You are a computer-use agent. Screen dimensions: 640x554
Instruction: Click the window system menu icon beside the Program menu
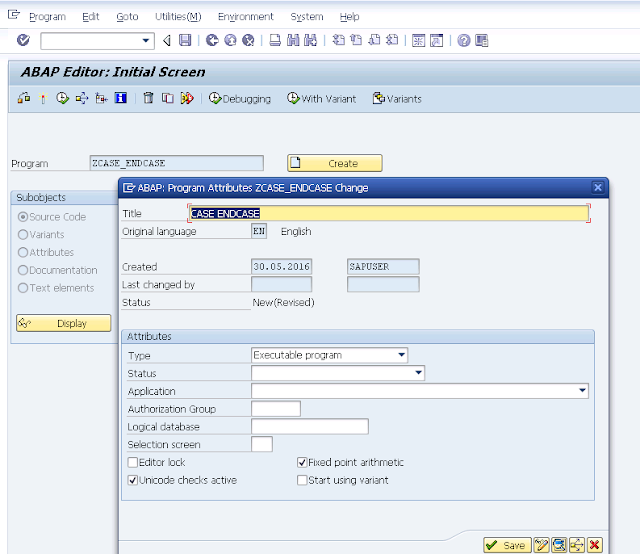pyautogui.click(x=14, y=15)
